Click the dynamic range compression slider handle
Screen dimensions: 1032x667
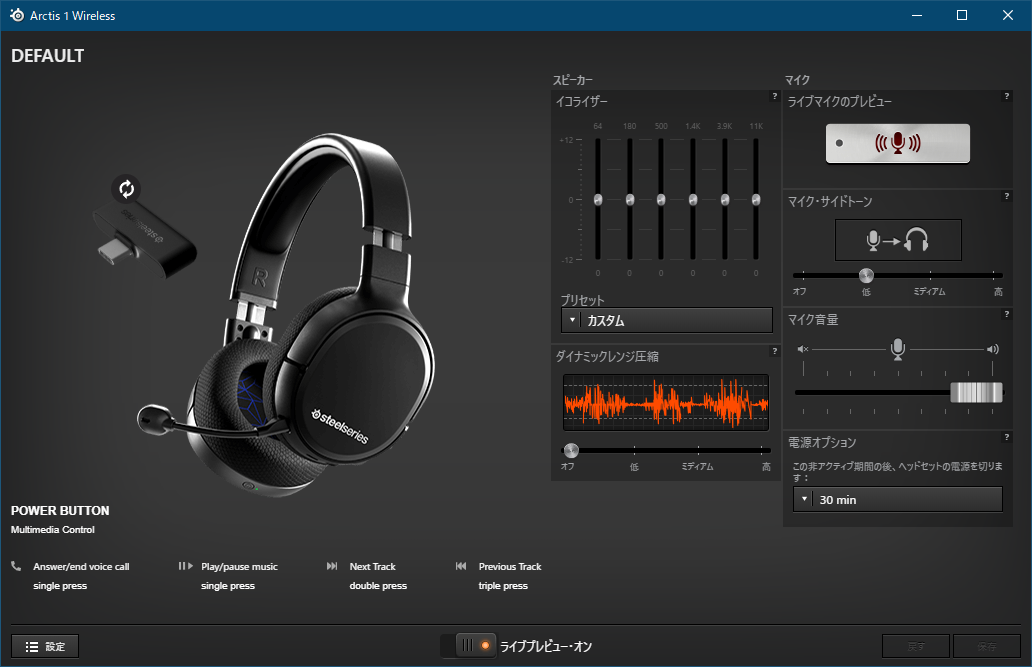click(571, 450)
